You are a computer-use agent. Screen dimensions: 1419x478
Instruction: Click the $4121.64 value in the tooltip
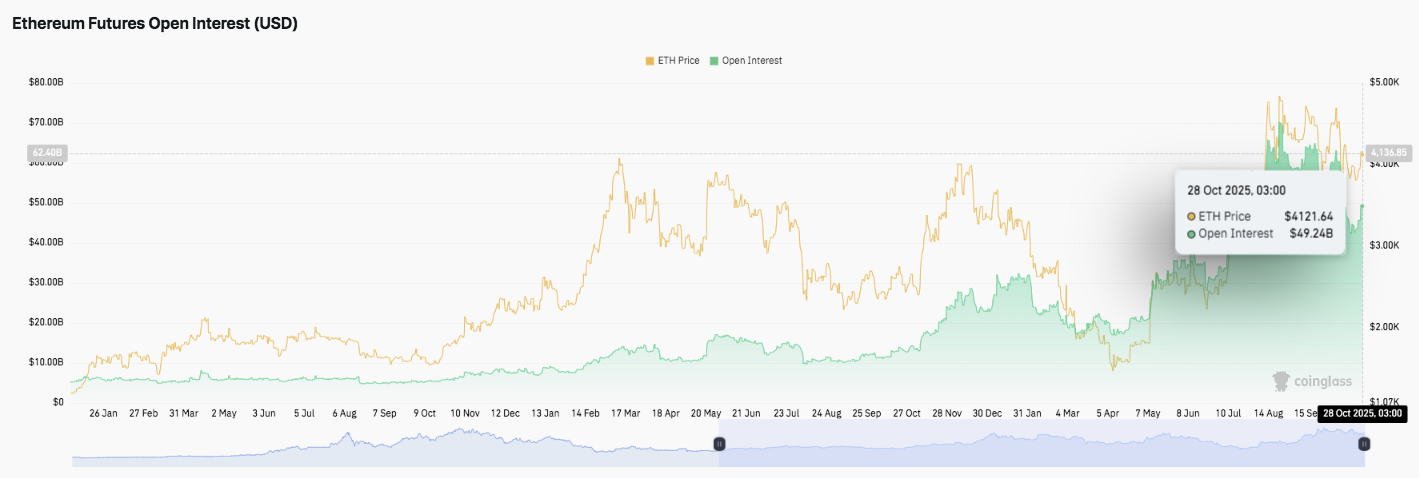point(1309,216)
